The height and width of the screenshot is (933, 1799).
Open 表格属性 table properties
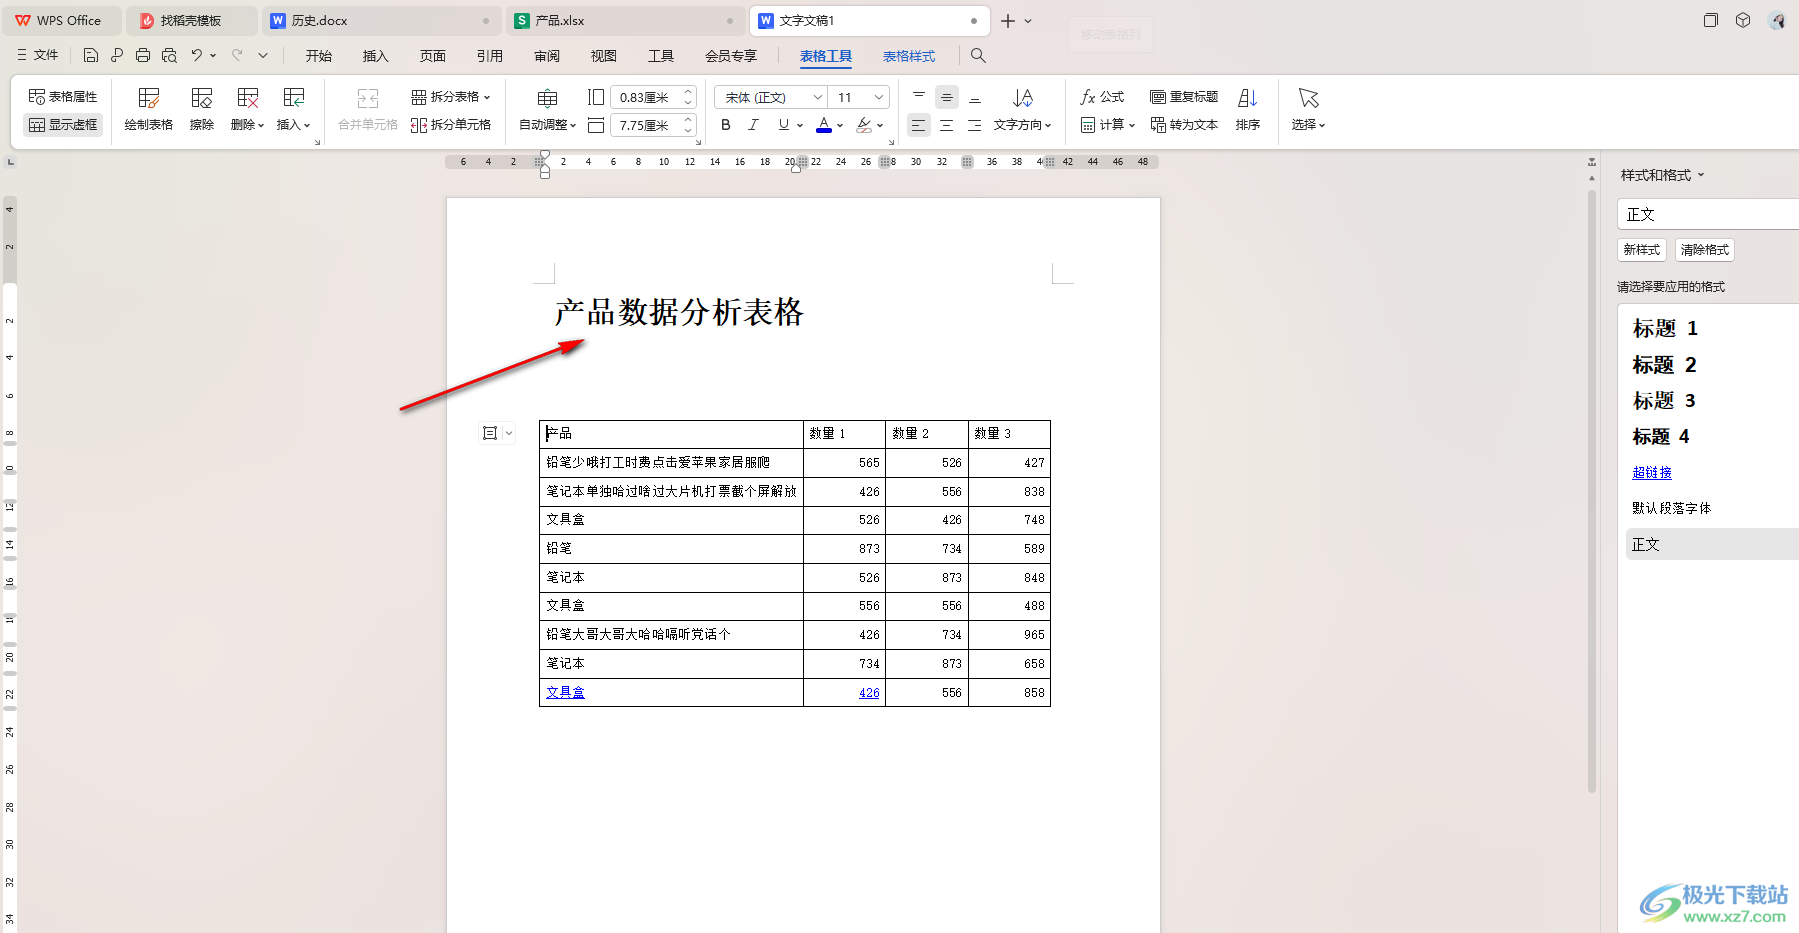tap(63, 97)
